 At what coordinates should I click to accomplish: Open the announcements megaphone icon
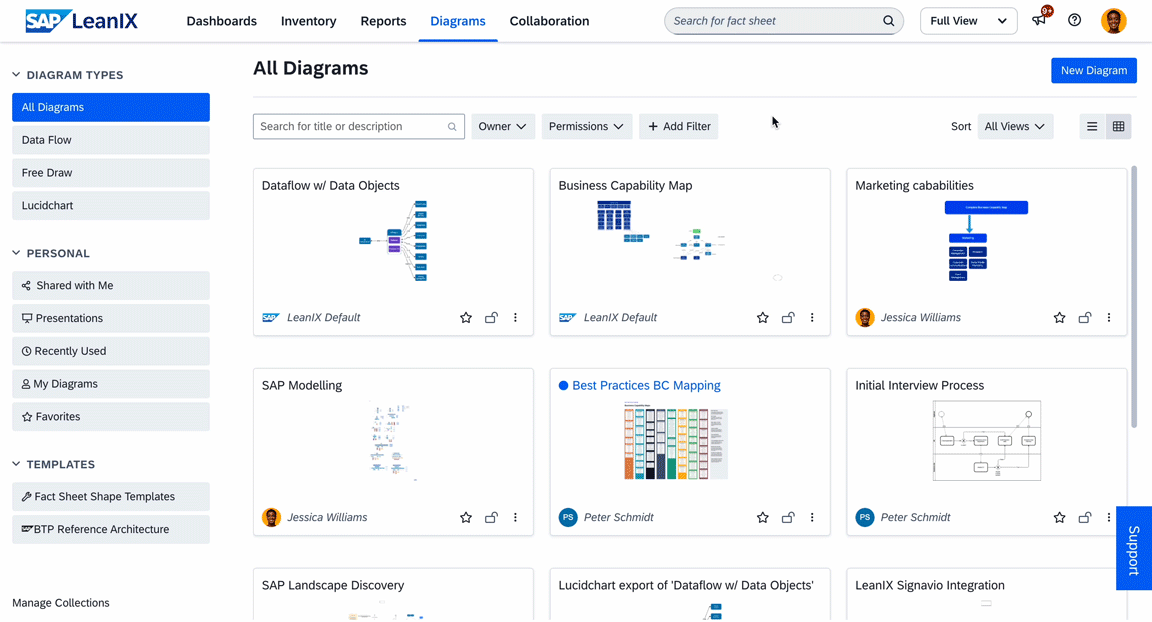point(1039,21)
